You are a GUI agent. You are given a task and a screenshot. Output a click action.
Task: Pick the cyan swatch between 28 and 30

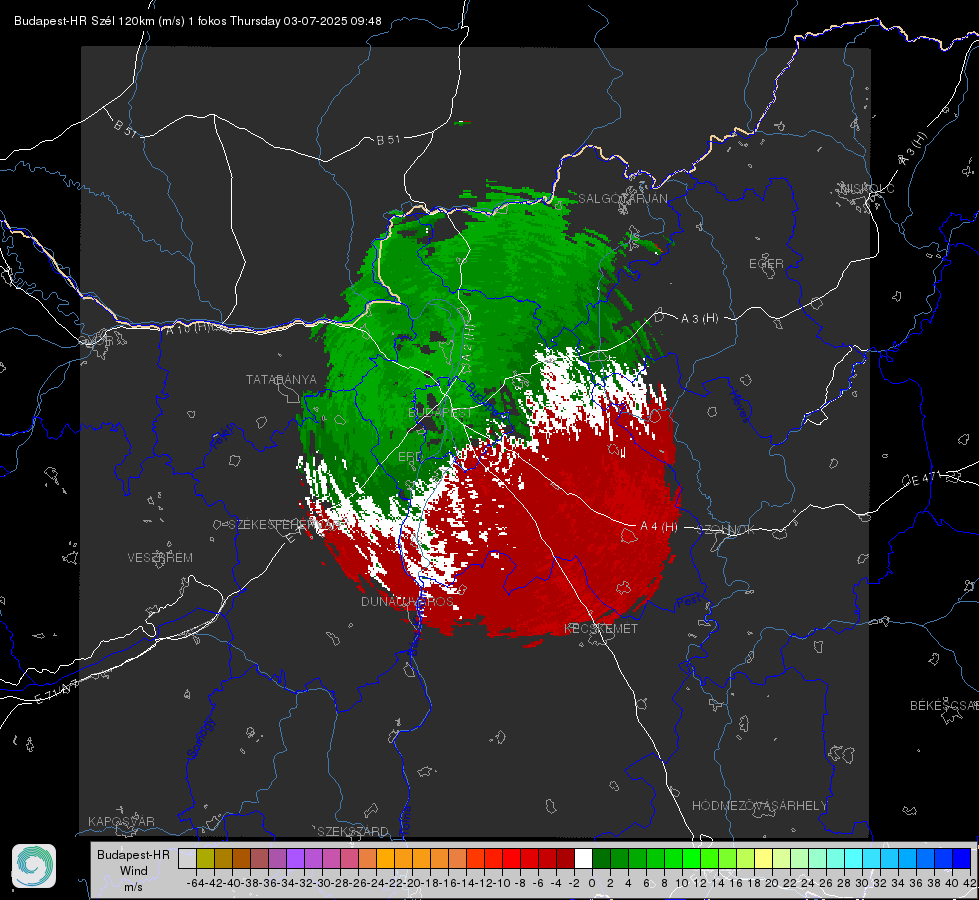854,858
